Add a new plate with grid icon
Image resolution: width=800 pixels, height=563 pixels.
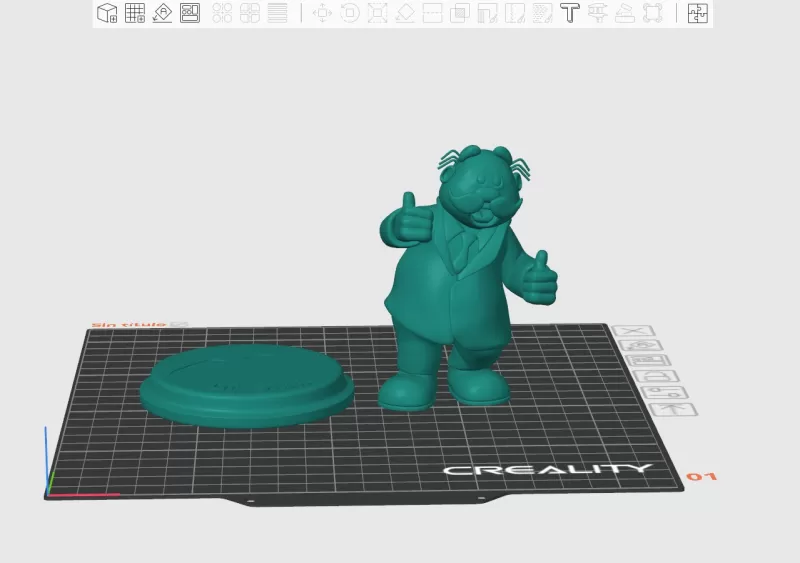[135, 13]
